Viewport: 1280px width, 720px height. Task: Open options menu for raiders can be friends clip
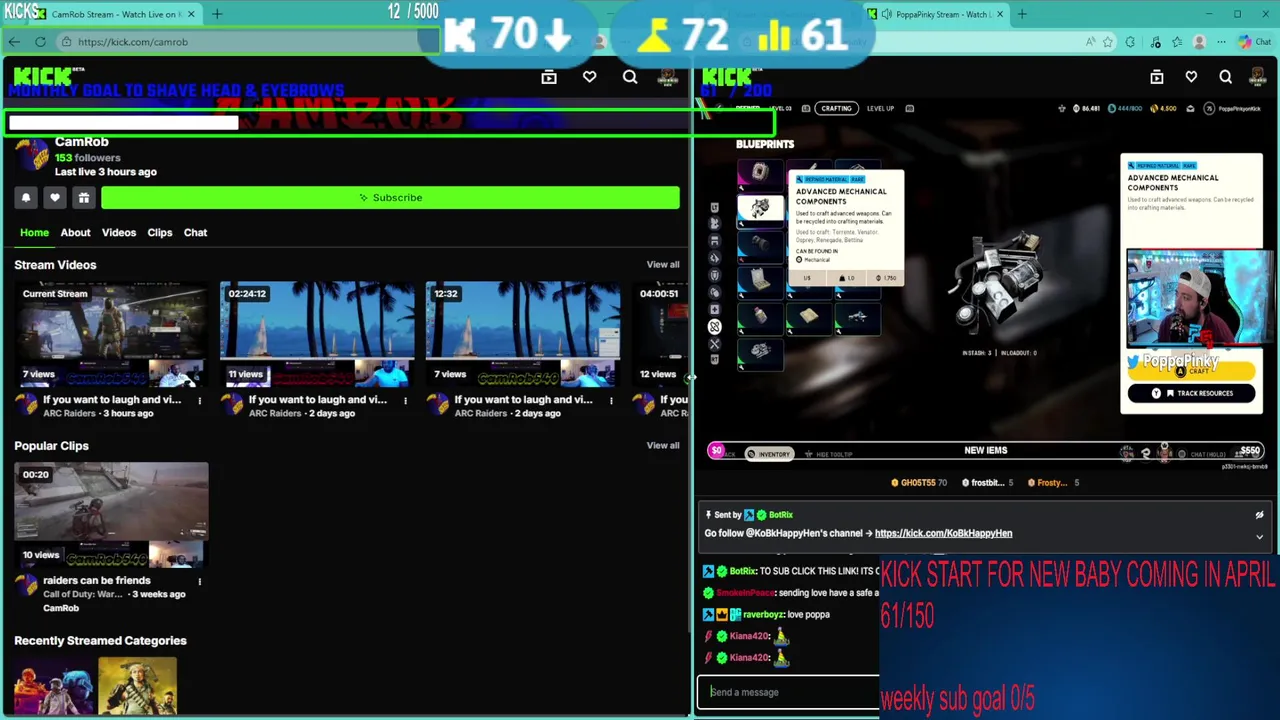(199, 581)
